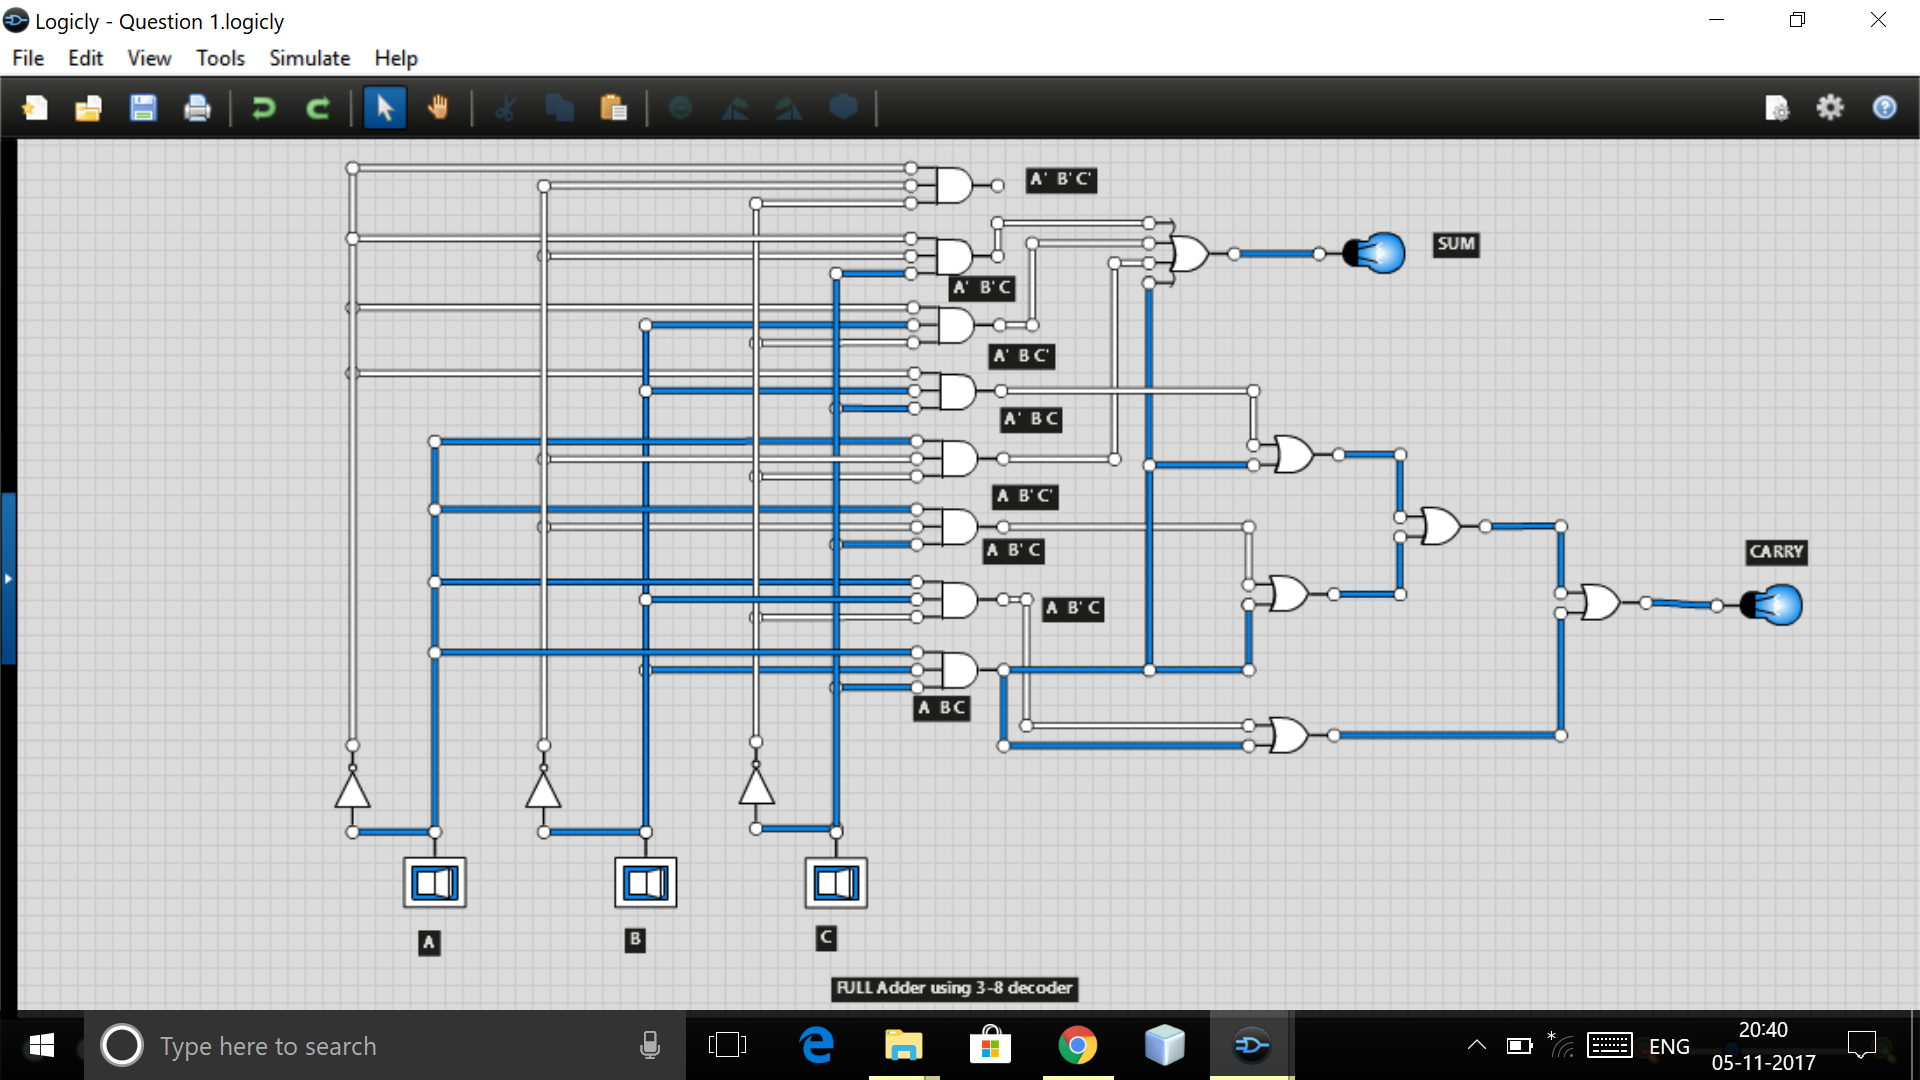Screen dimensions: 1920x1080
Task: Select the pointer arrow tool
Action: (385, 108)
